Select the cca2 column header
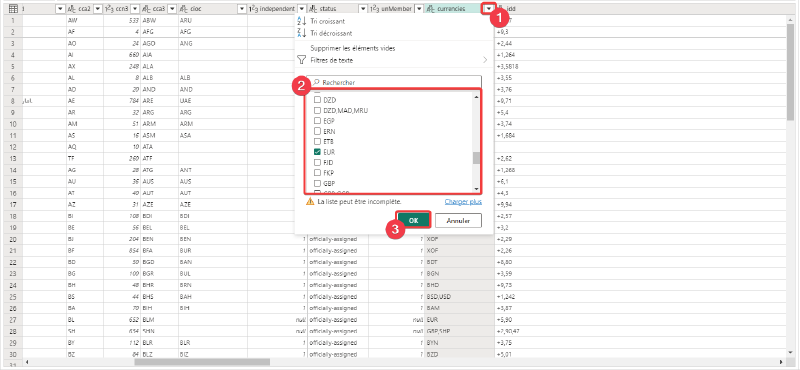Viewport: 800px width, 370px height. click(85, 9)
